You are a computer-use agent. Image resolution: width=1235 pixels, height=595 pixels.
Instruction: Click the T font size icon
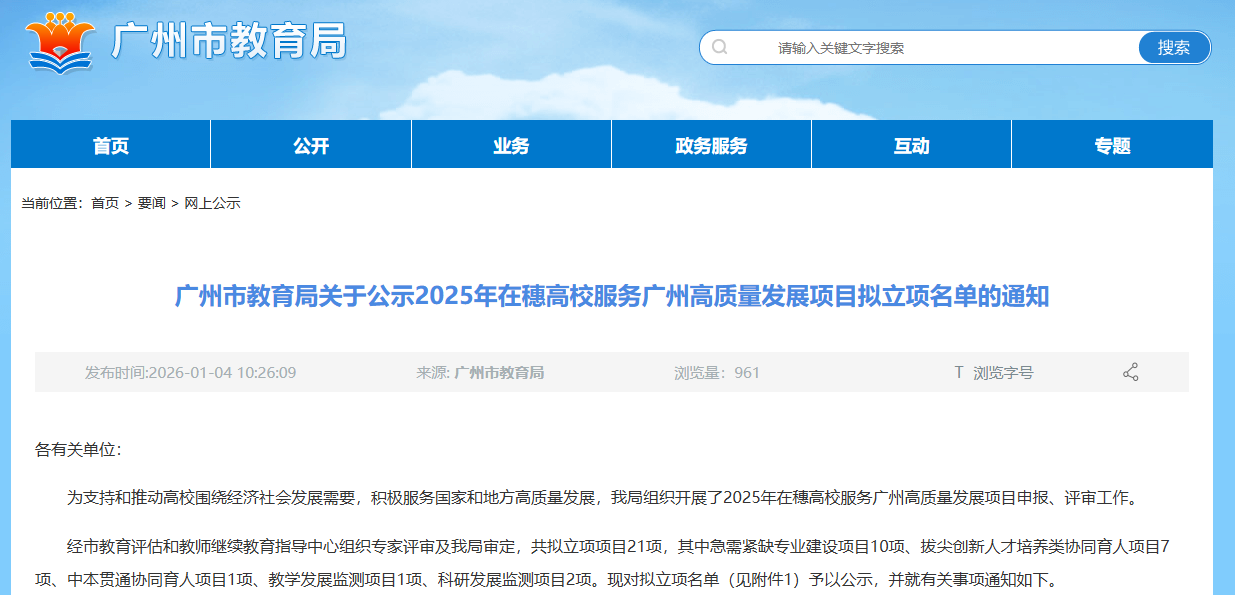click(x=958, y=373)
